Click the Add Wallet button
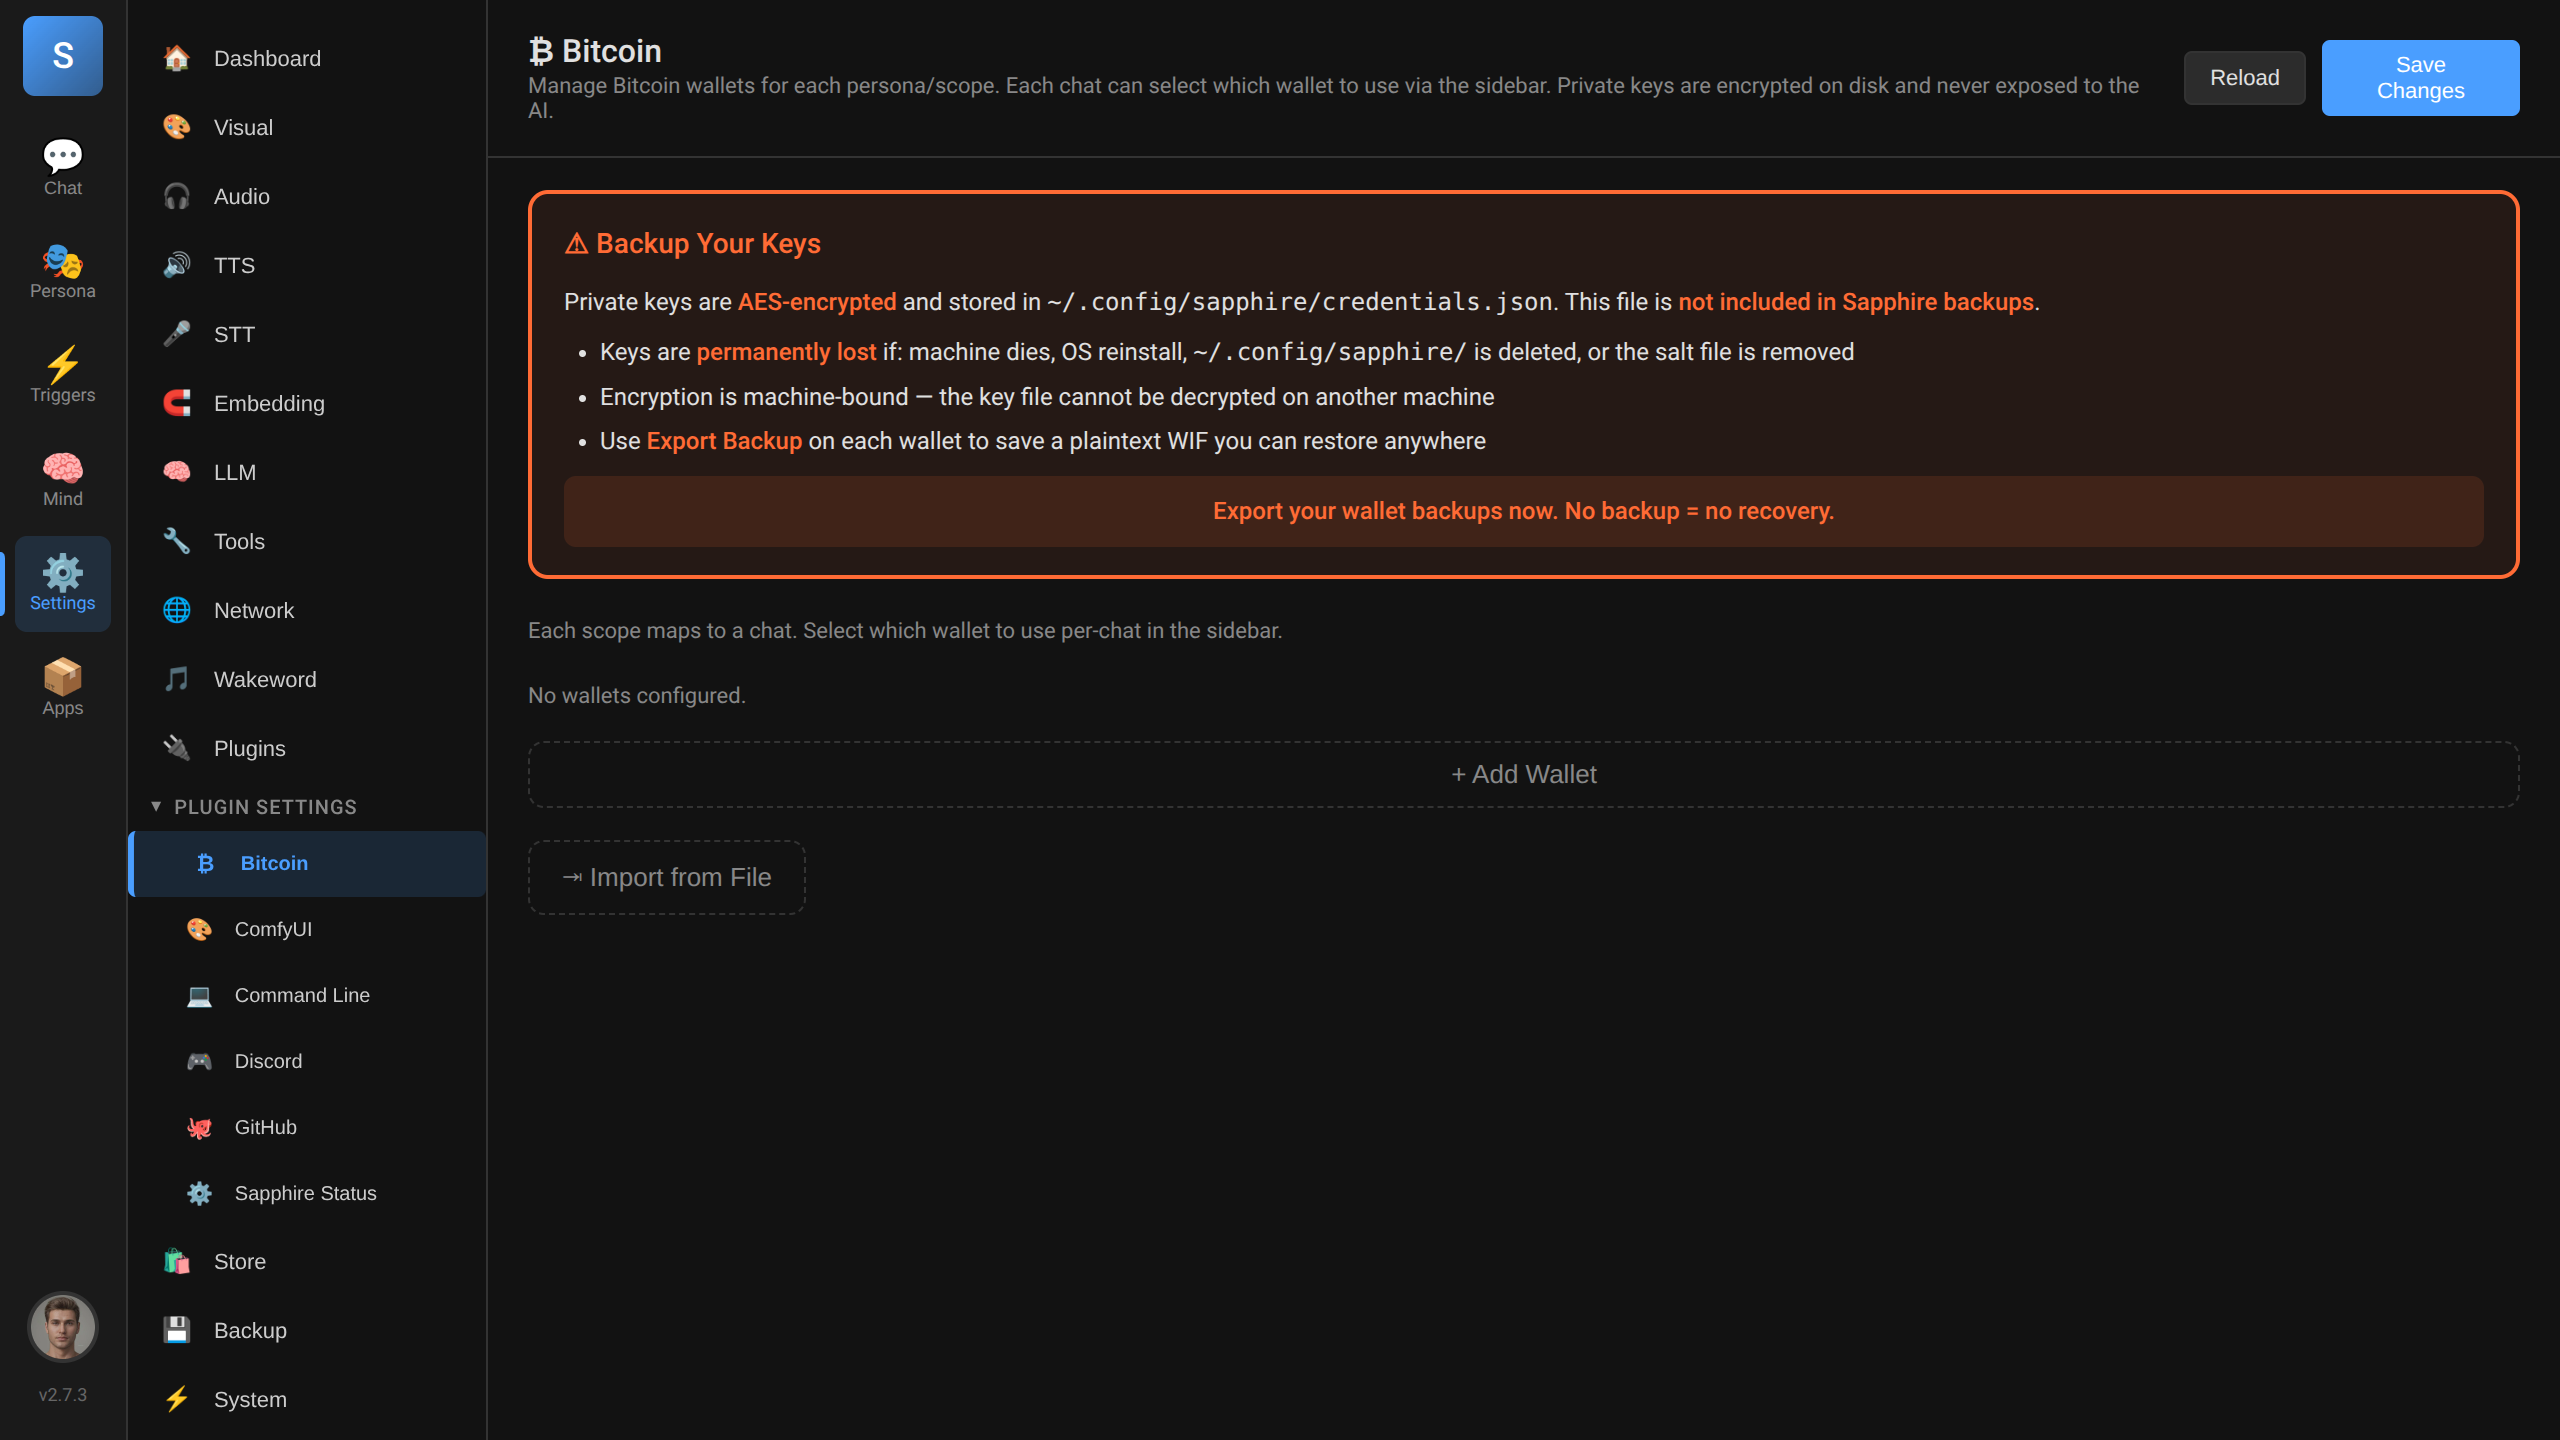The height and width of the screenshot is (1440, 2560). (x=1523, y=774)
